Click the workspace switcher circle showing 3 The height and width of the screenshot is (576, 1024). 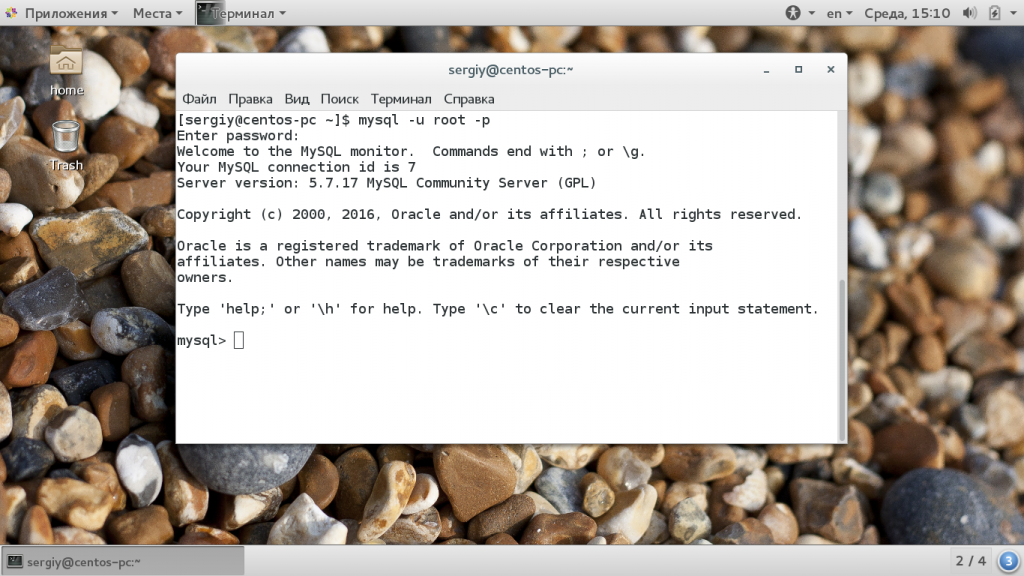tap(1008, 561)
